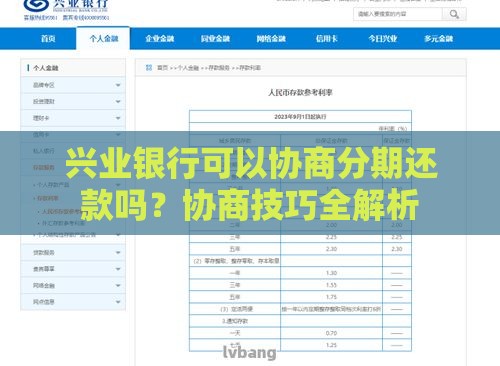Viewport: 500px width, 366px height.
Task: Click the 人民币存款参考利率 page title
Action: tap(300, 93)
